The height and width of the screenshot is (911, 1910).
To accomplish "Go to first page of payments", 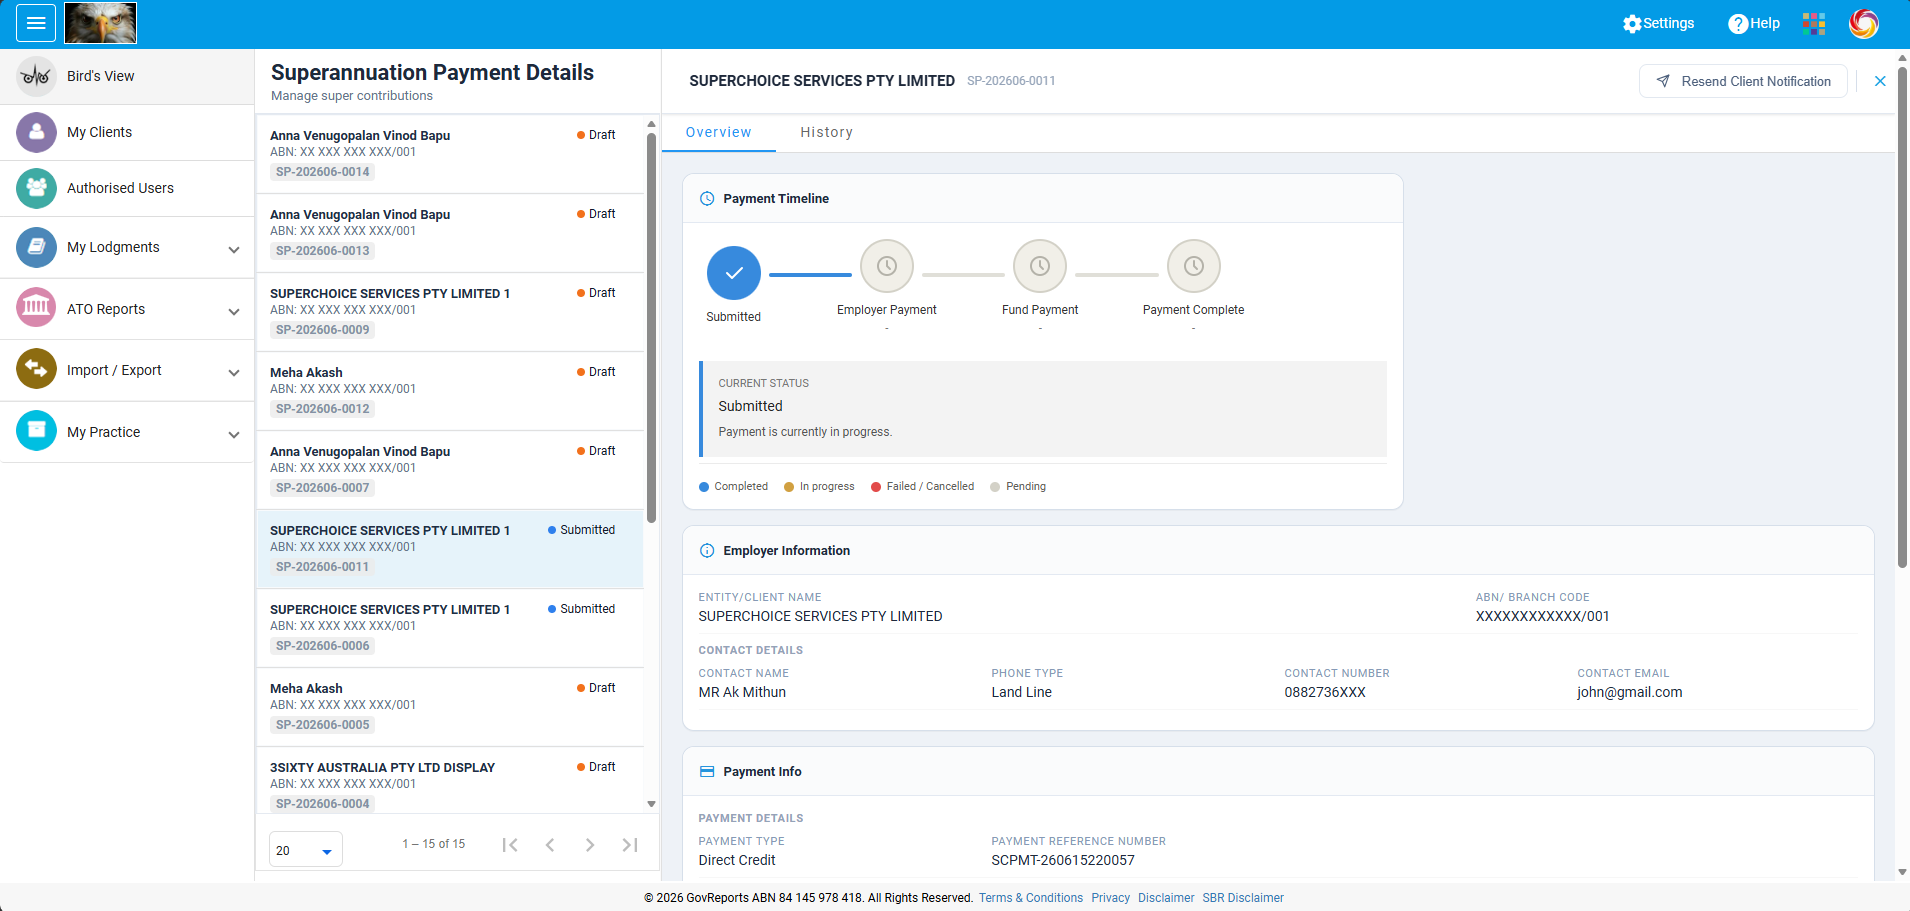I will (x=510, y=845).
